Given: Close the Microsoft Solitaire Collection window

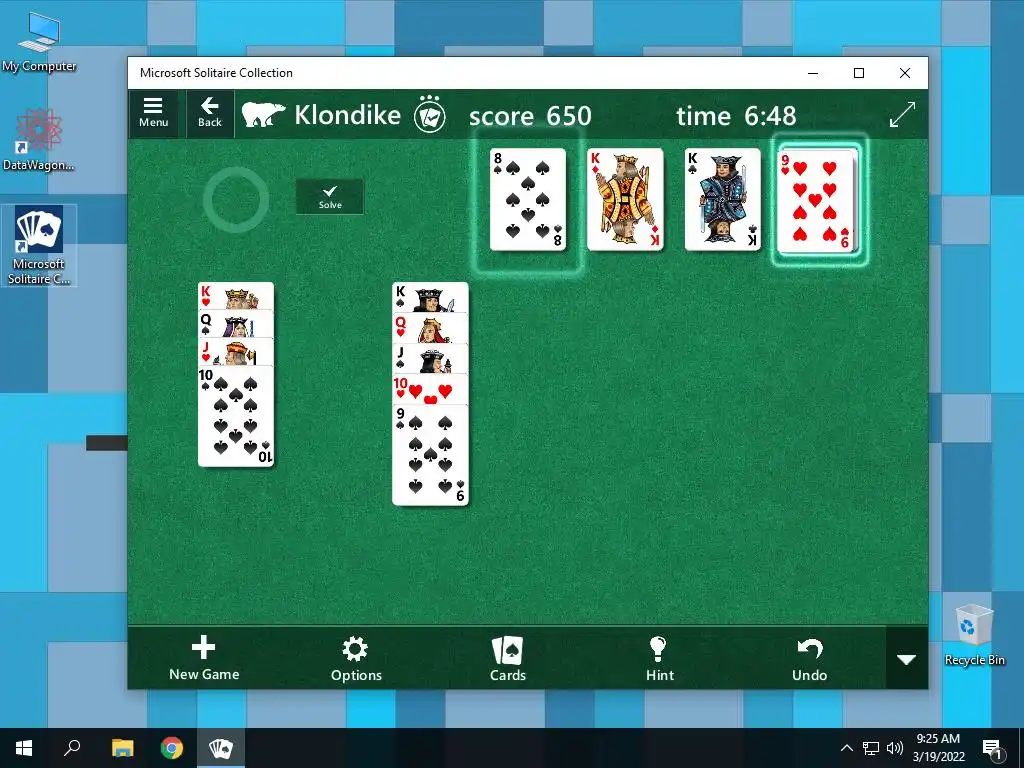Looking at the screenshot, I should tap(904, 73).
